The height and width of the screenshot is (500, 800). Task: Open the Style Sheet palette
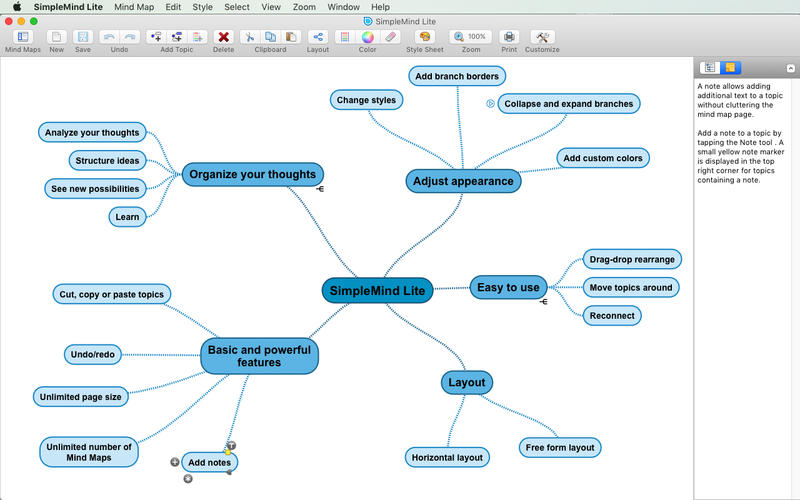(x=424, y=37)
